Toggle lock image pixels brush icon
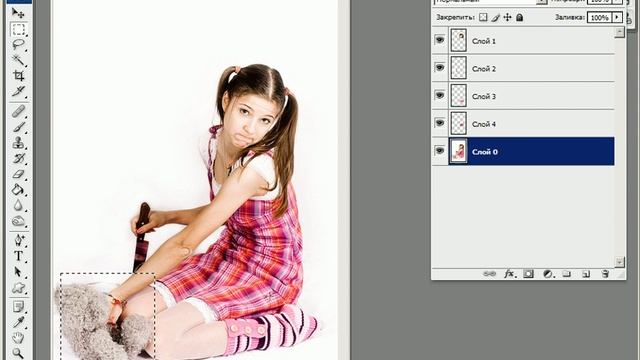The image size is (640, 360). 496,17
